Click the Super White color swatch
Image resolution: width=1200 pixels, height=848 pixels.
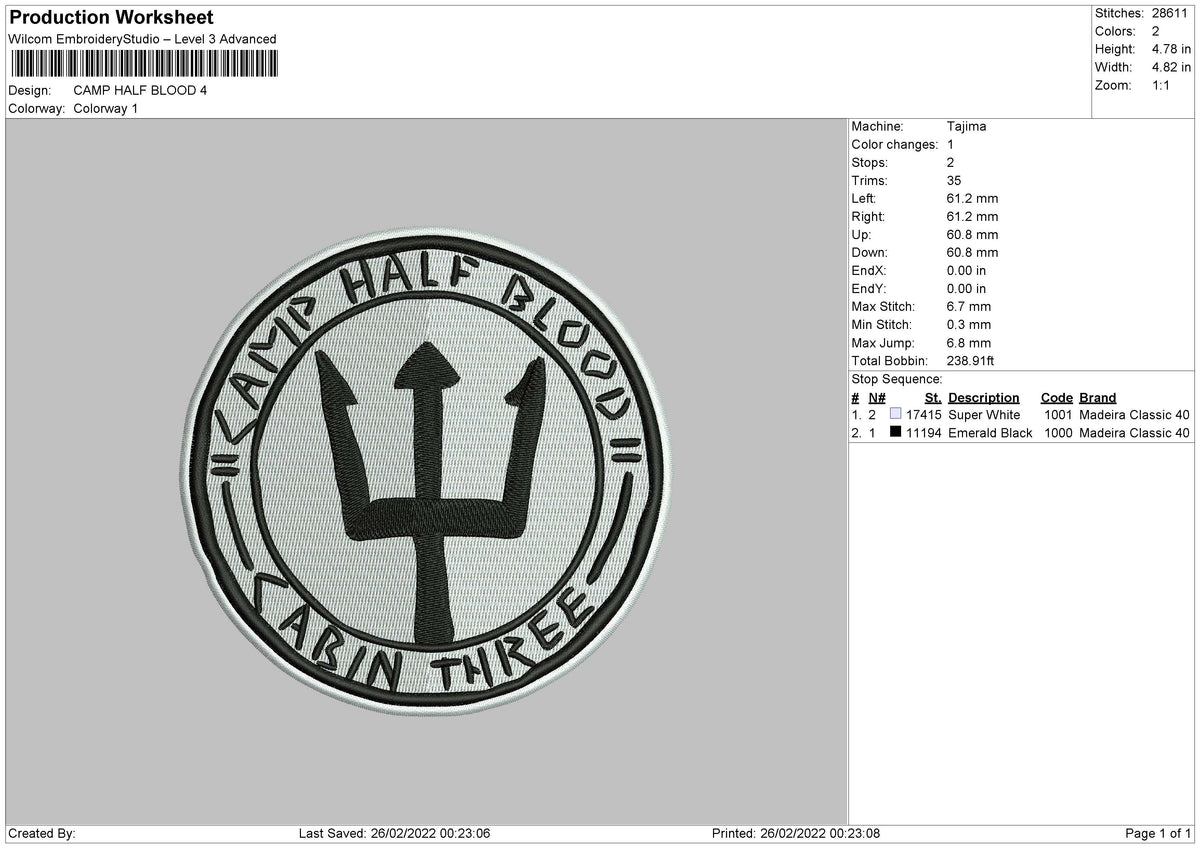click(895, 414)
